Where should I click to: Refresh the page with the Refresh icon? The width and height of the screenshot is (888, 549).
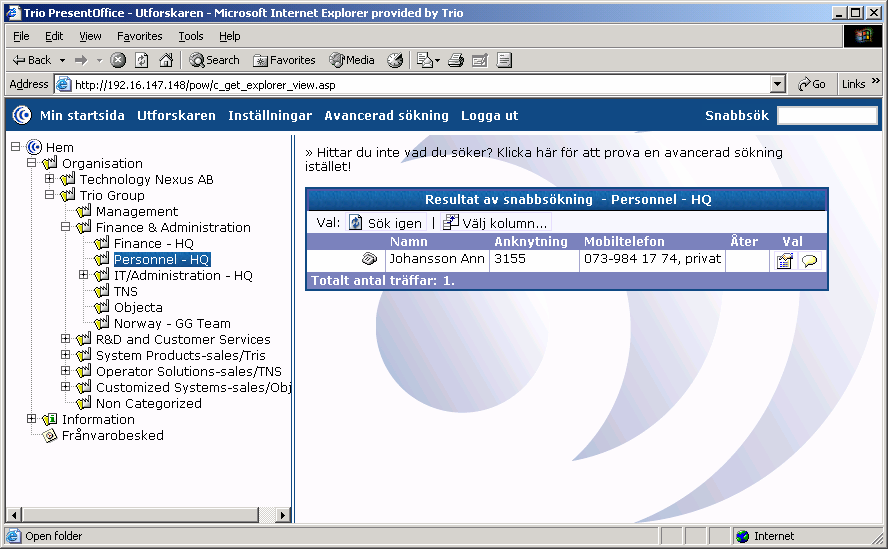pyautogui.click(x=142, y=60)
